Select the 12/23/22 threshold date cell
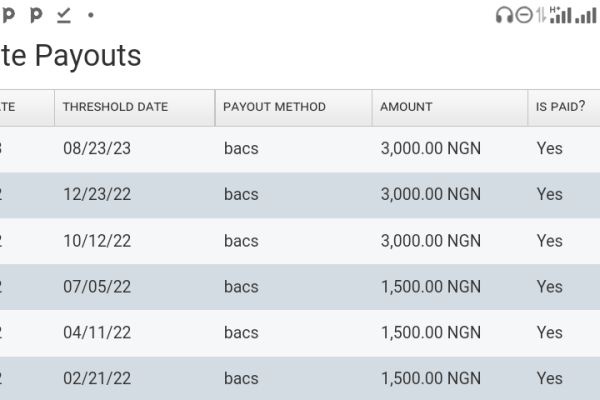 pyautogui.click(x=97, y=195)
